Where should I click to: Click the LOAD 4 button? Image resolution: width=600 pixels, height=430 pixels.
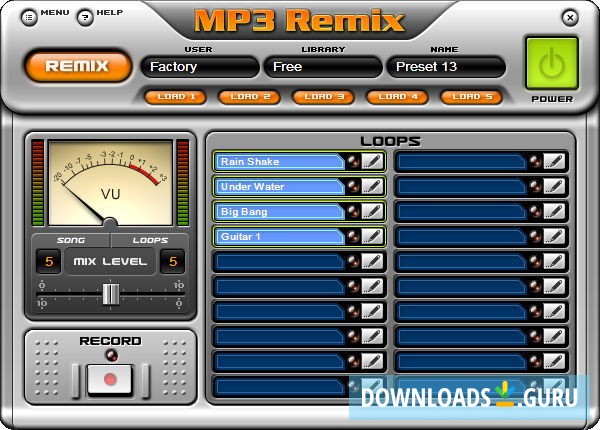(x=398, y=97)
